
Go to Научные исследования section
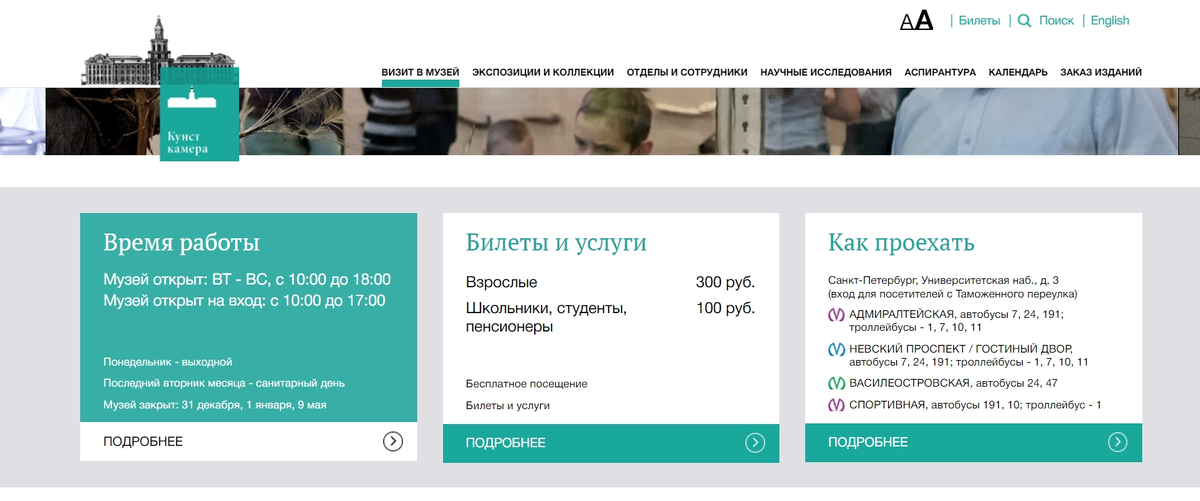click(x=826, y=72)
